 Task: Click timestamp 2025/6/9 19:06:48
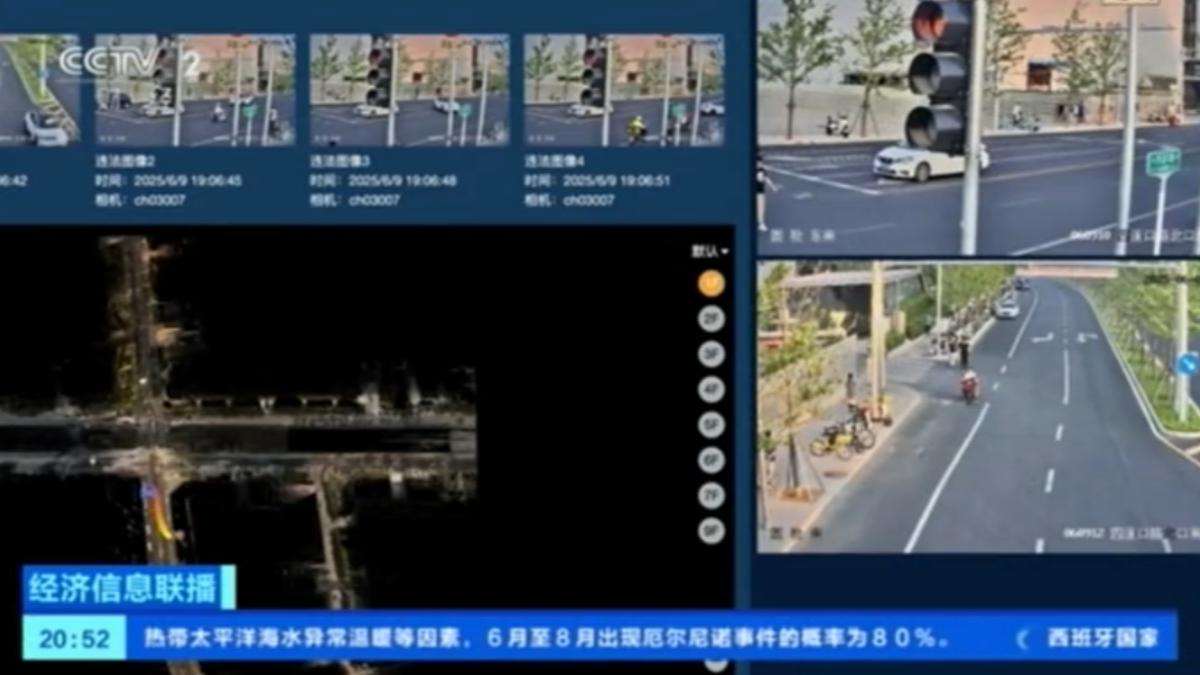tap(402, 181)
